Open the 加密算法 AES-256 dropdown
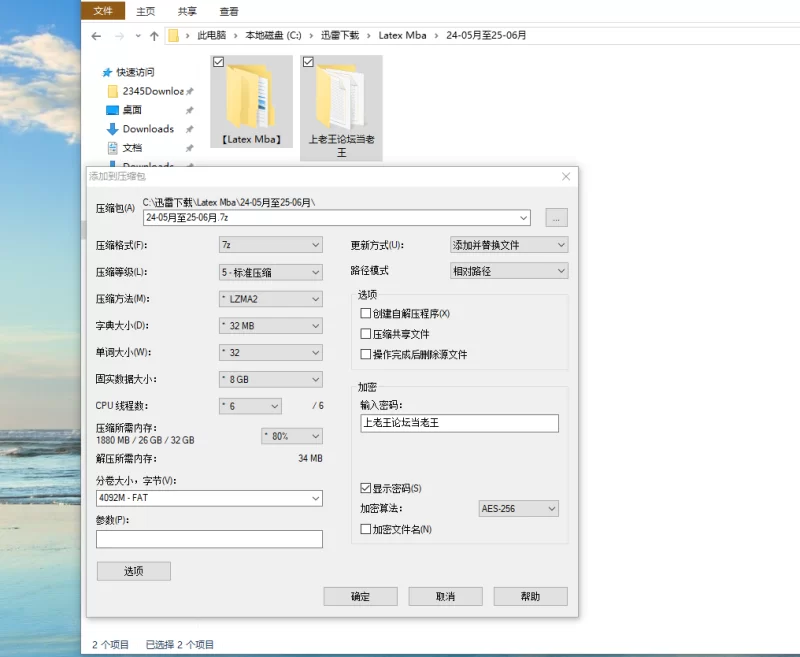800x657 pixels. (518, 509)
